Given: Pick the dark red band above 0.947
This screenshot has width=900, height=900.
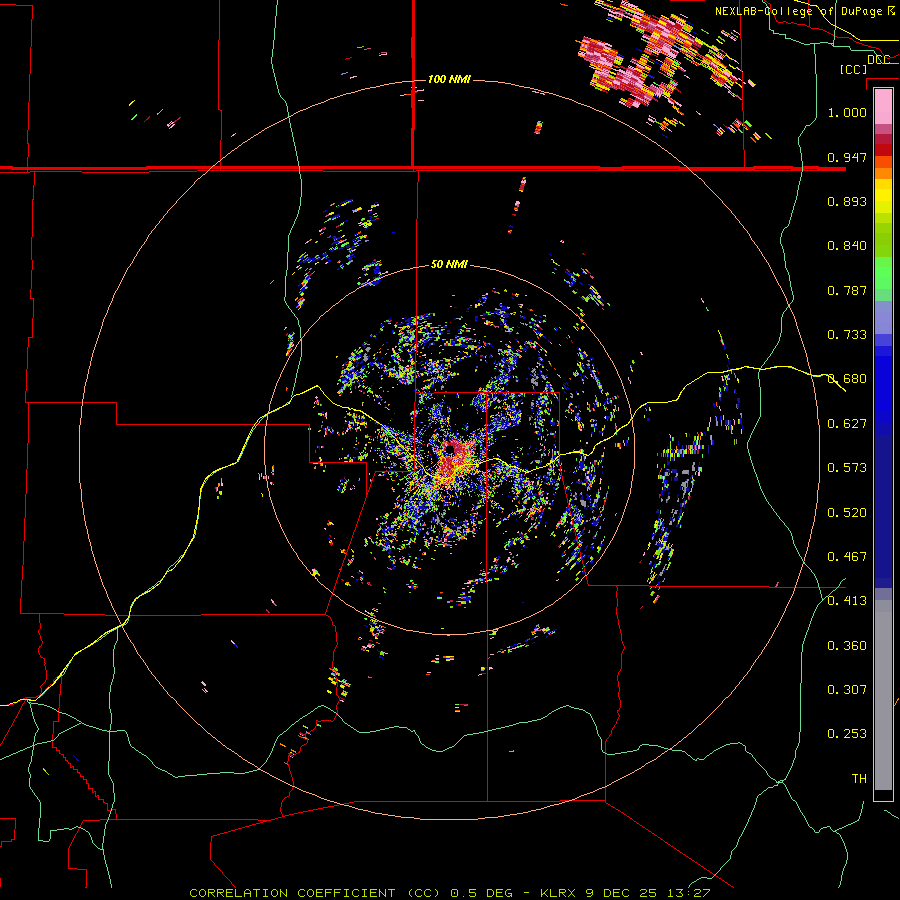Looking at the screenshot, I should pos(883,150).
